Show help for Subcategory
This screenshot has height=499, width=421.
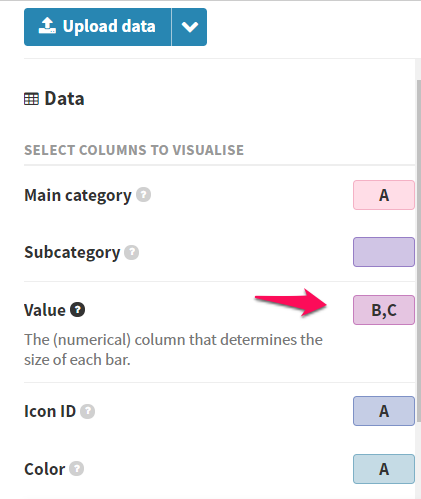(132, 252)
